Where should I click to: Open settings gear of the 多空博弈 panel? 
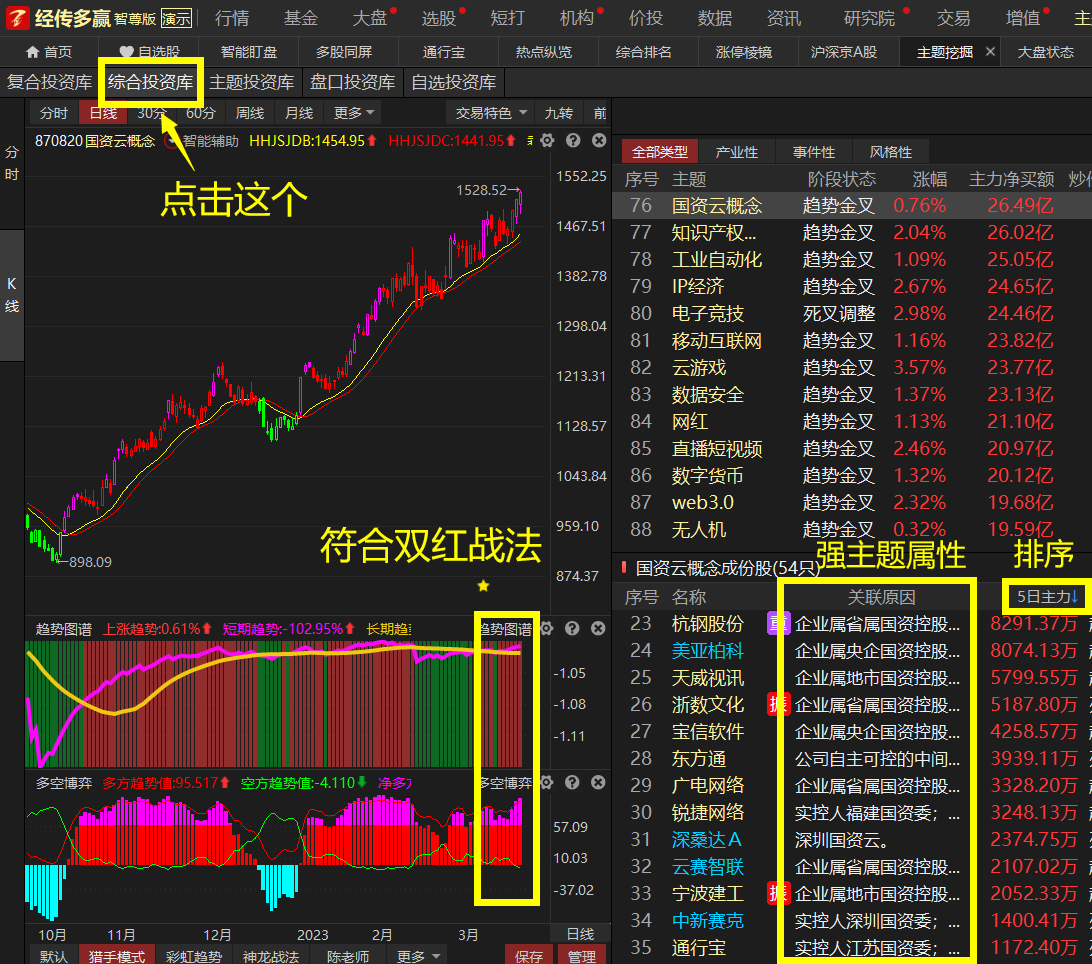pyautogui.click(x=547, y=782)
